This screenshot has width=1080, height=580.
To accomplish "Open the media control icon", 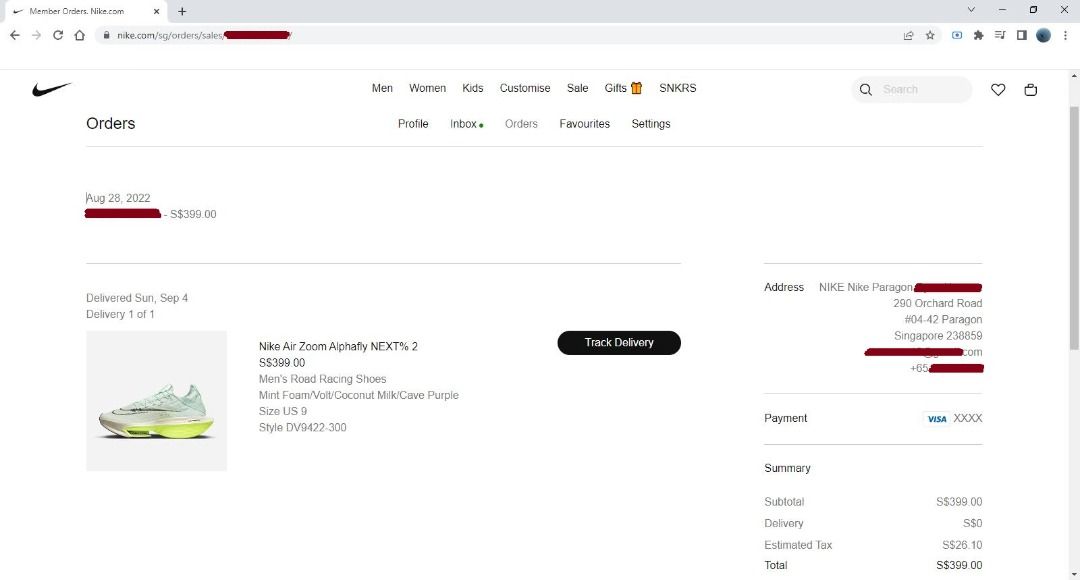I will click(1000, 35).
